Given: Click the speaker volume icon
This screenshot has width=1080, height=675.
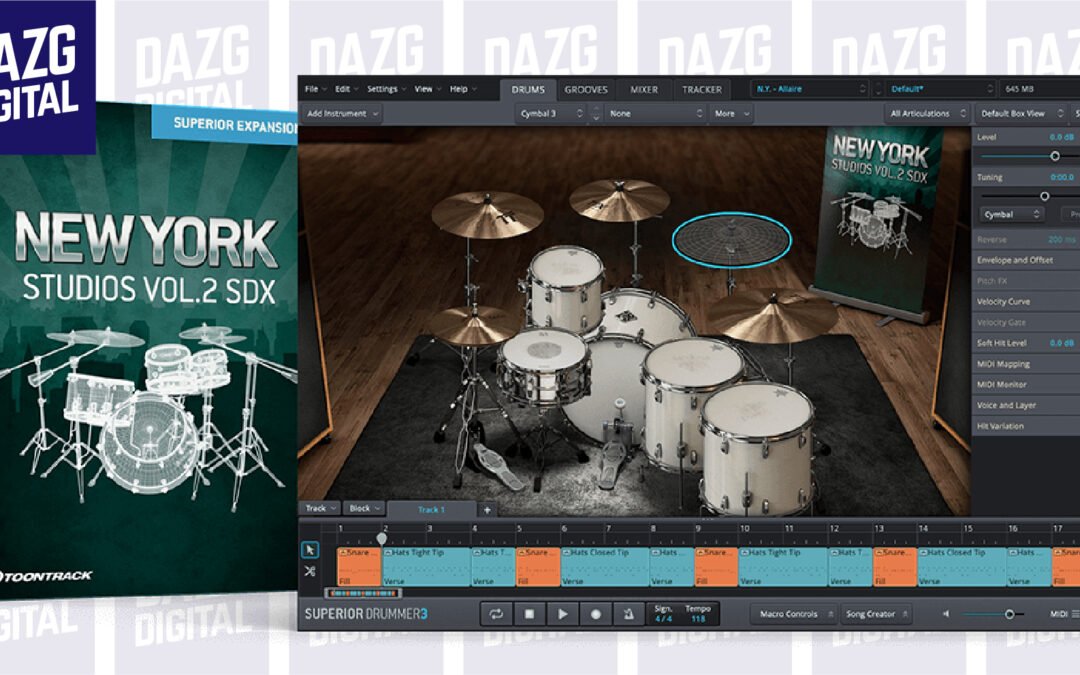Looking at the screenshot, I should 946,614.
